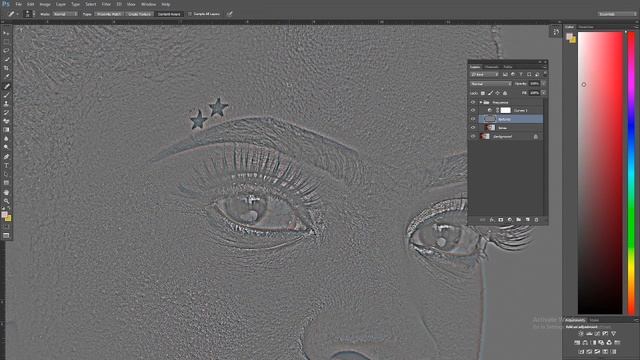Add a Levels adjustment from Adjustments panel
640x360 pixels.
[x=589, y=333]
